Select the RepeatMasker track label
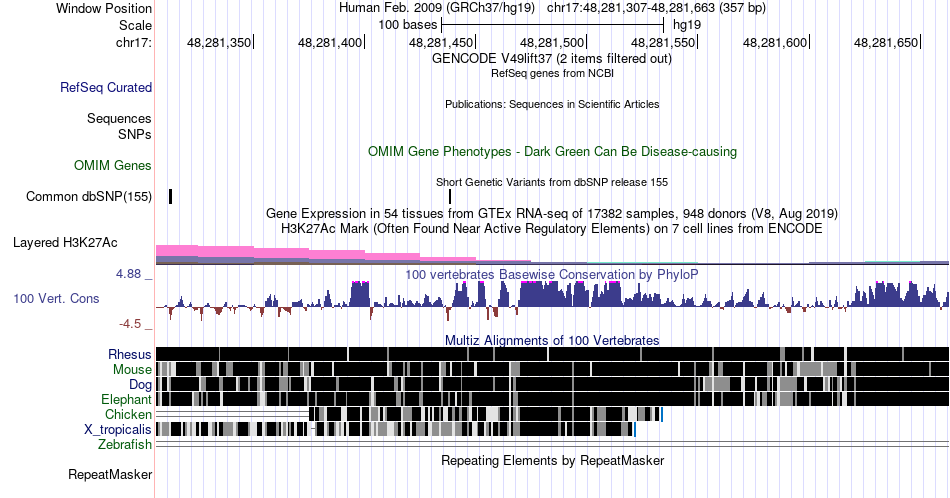This screenshot has height=498, width=950. 110,474
